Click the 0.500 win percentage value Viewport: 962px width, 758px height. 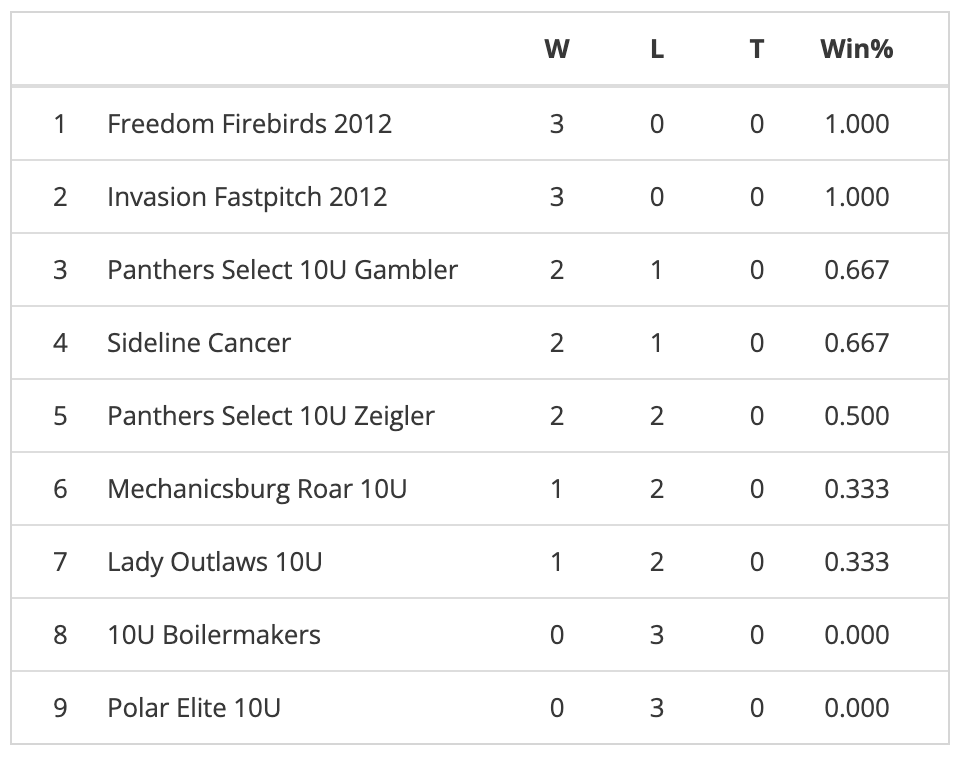[856, 416]
